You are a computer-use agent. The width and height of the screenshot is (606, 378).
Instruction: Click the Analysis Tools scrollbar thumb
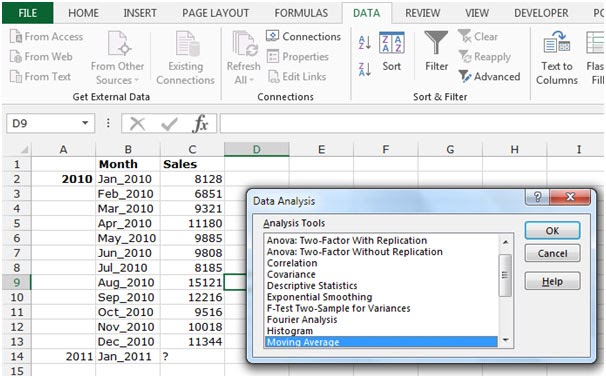(x=505, y=275)
